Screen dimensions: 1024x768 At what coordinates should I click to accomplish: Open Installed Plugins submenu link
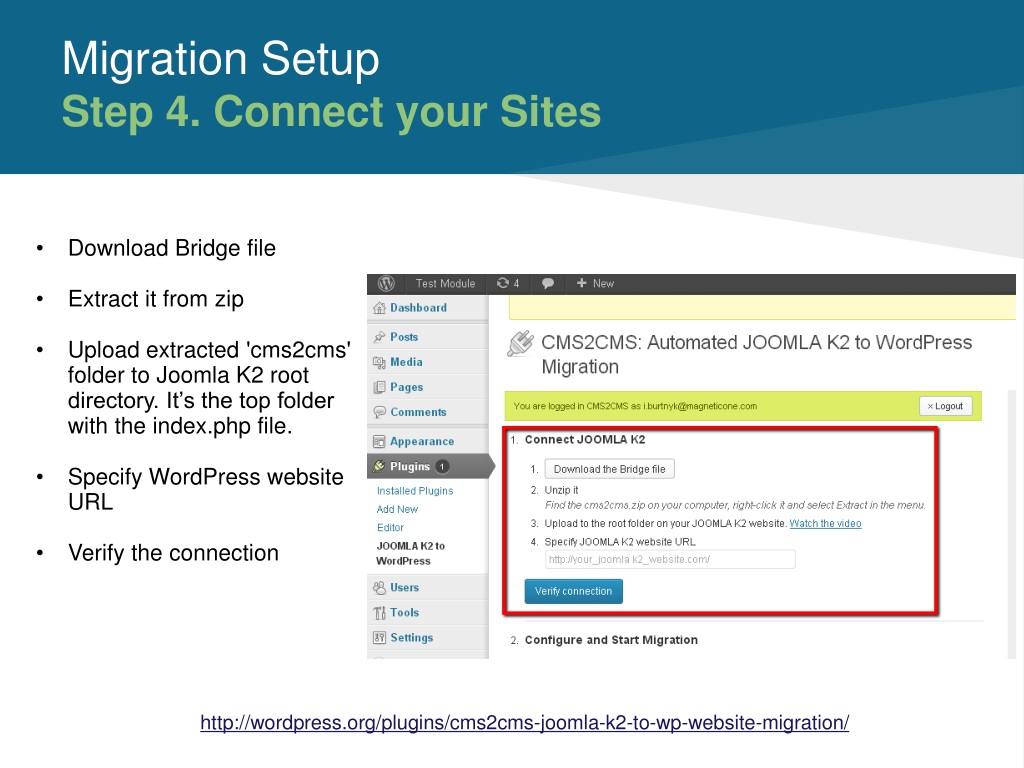pos(415,491)
